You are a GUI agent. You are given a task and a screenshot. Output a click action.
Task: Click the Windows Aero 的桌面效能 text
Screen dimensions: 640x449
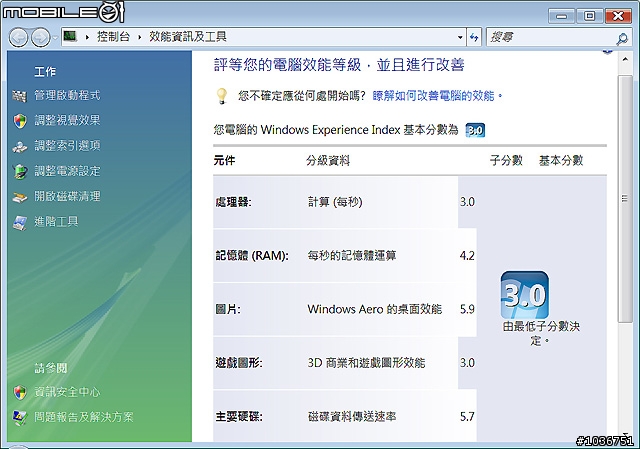[375, 309]
